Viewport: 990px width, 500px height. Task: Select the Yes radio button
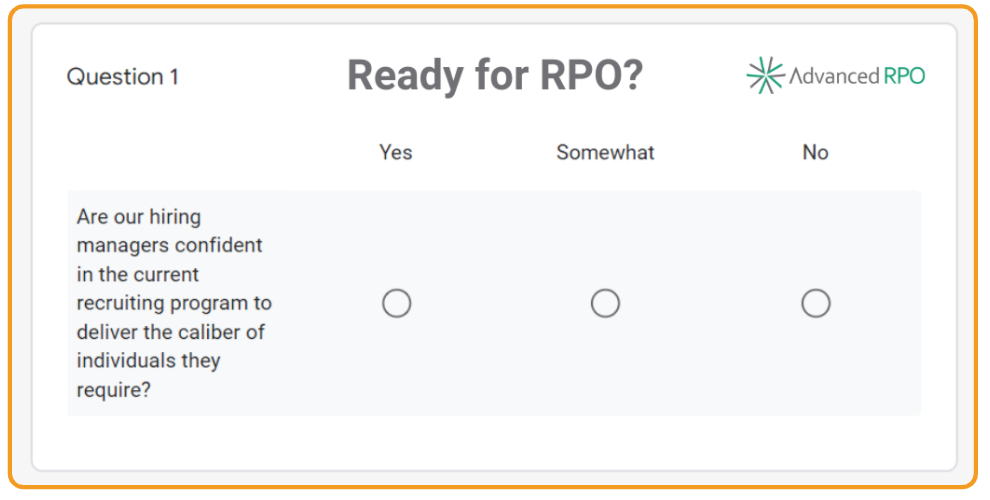[397, 303]
